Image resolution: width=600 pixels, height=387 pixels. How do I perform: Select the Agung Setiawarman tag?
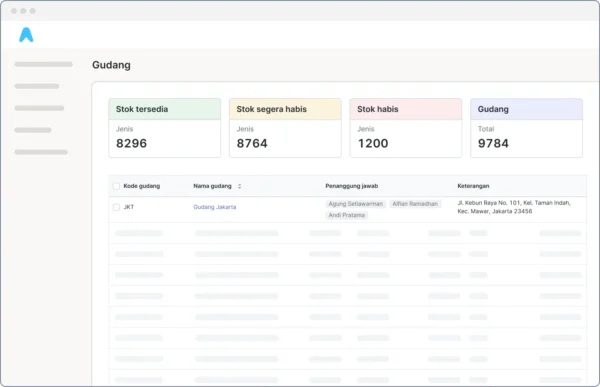coord(355,204)
